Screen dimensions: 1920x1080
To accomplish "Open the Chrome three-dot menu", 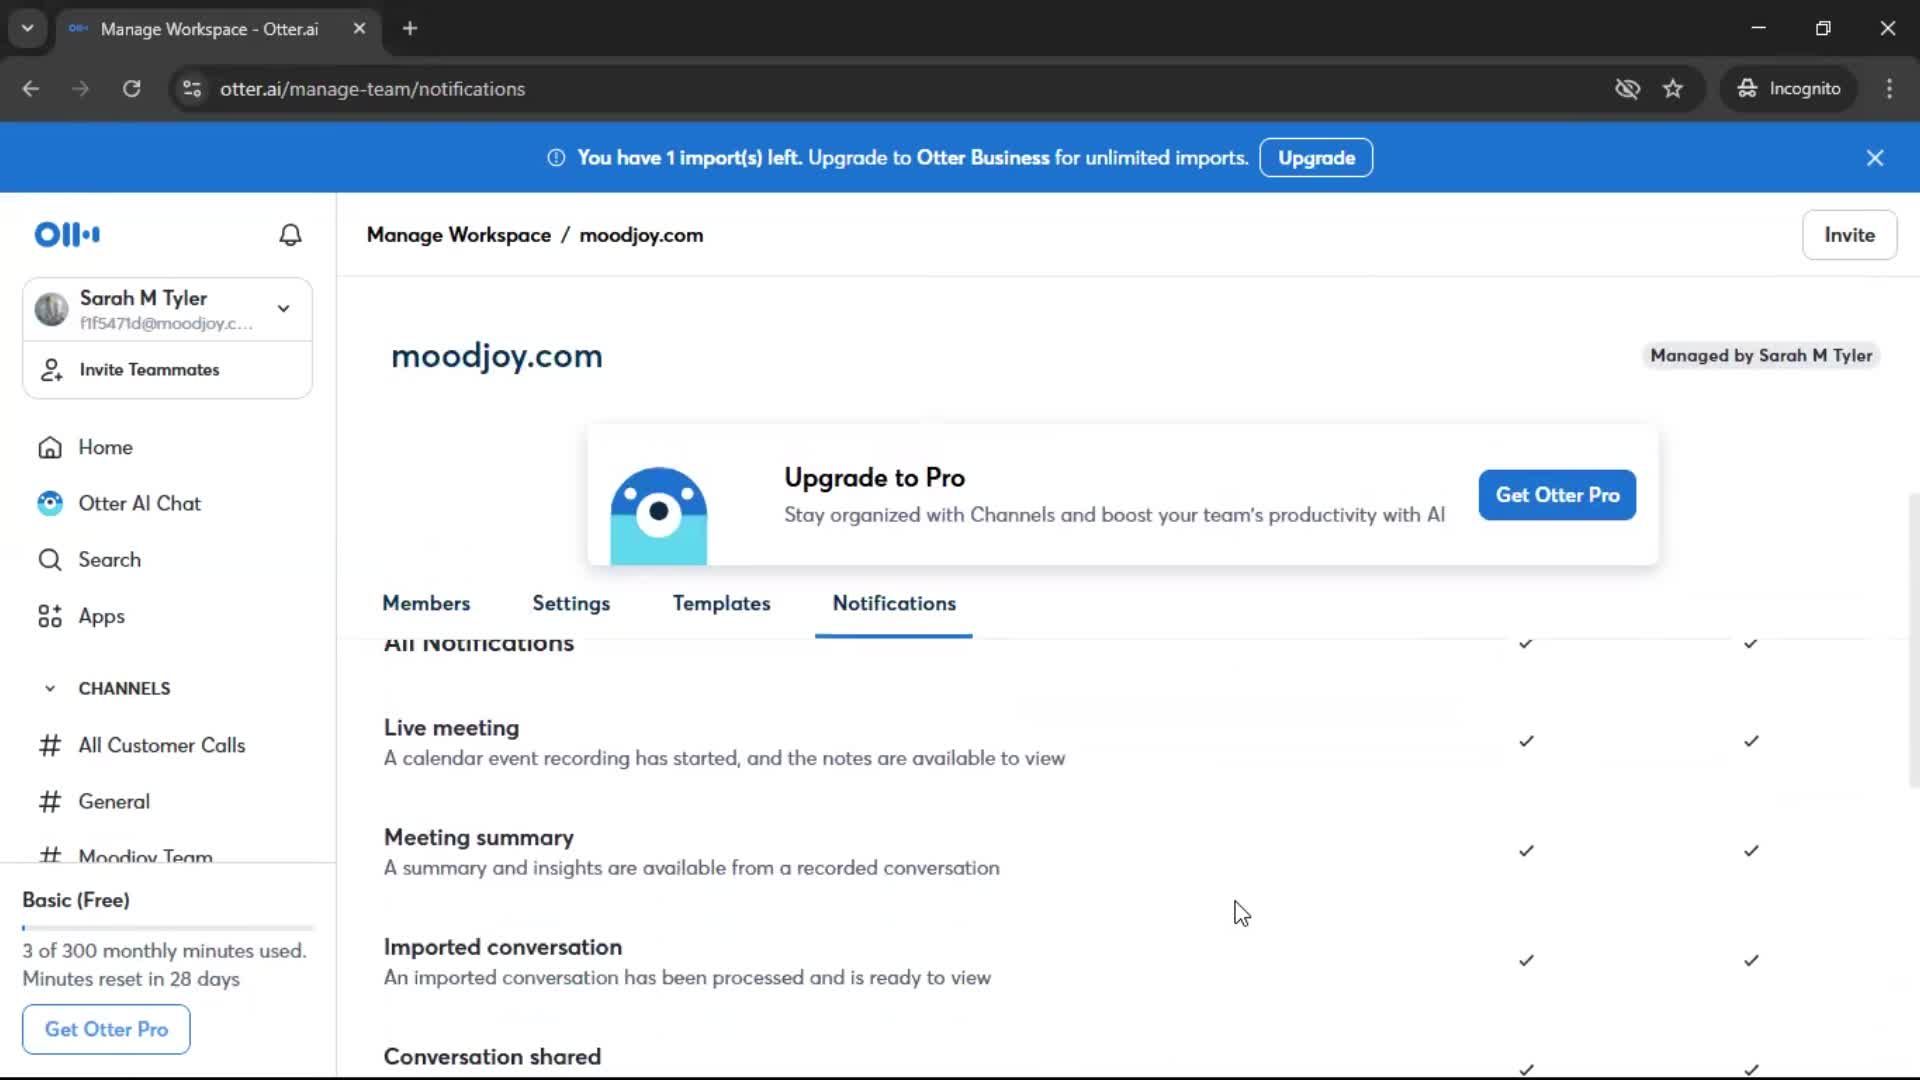I will click(x=1889, y=89).
